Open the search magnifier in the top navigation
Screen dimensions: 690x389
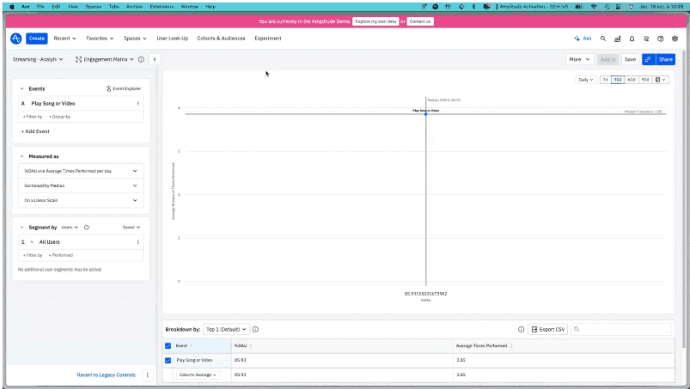point(603,39)
